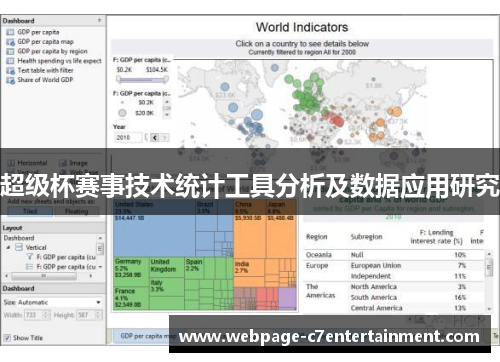Click the Width 733 field
The width and height of the screenshot is (500, 362).
pos(34,315)
